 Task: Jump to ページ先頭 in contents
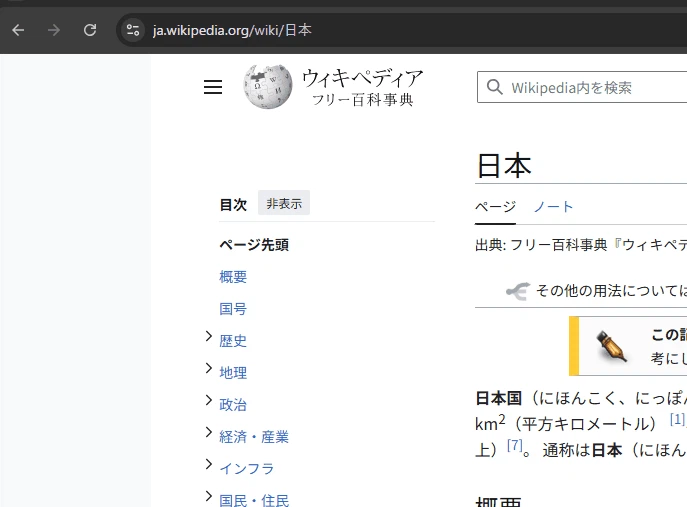pyautogui.click(x=254, y=245)
